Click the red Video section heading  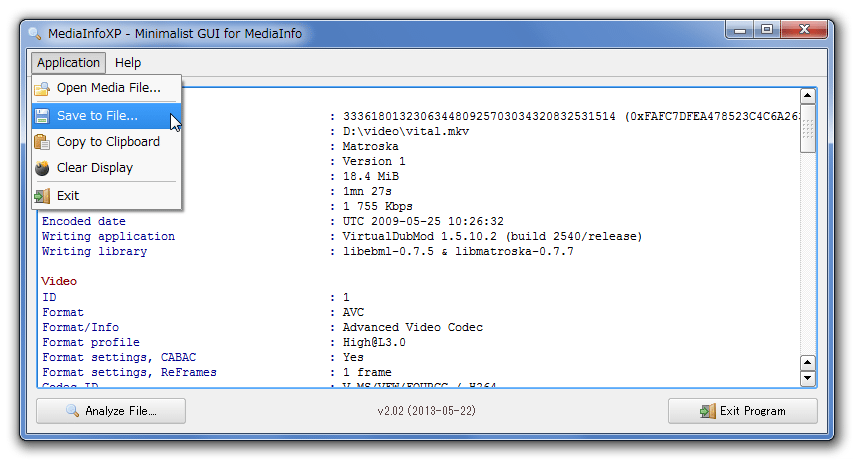pos(59,282)
